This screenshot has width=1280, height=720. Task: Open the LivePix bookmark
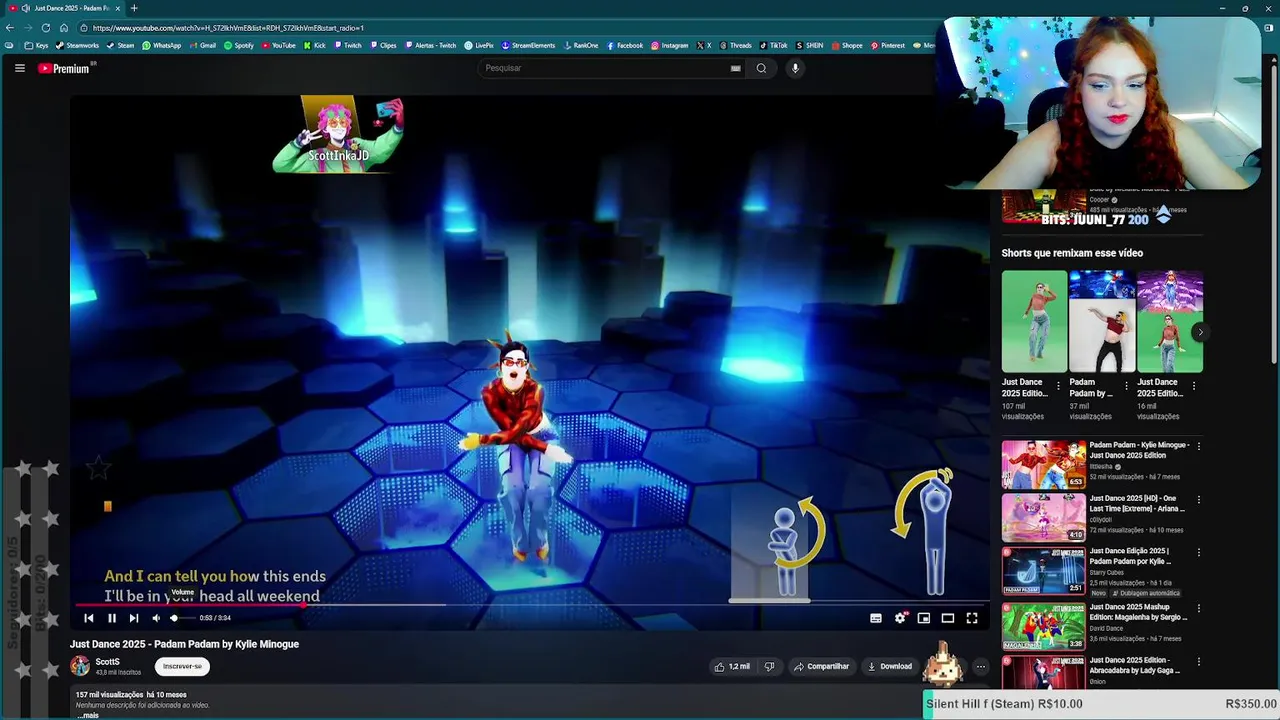(479, 45)
